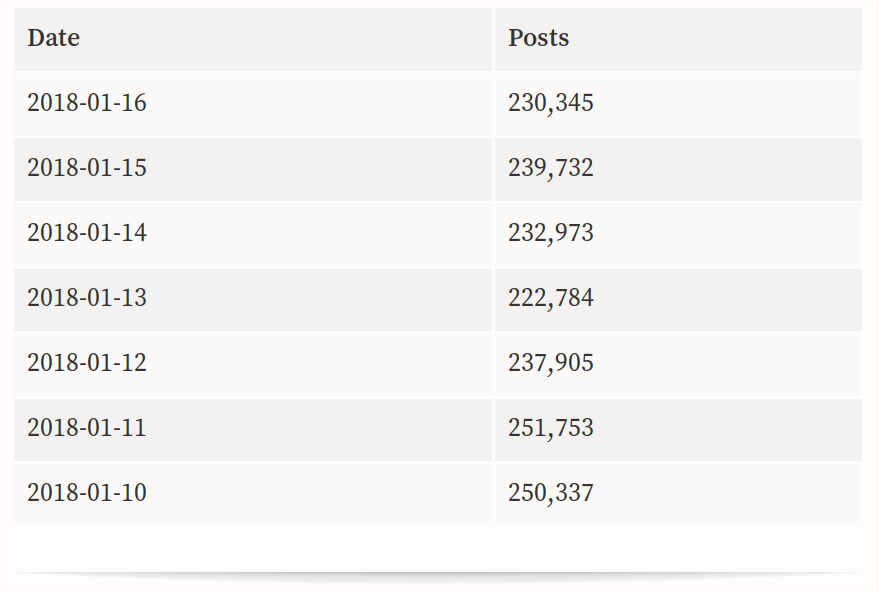Select the 2018-01-14 date cell

tap(253, 234)
